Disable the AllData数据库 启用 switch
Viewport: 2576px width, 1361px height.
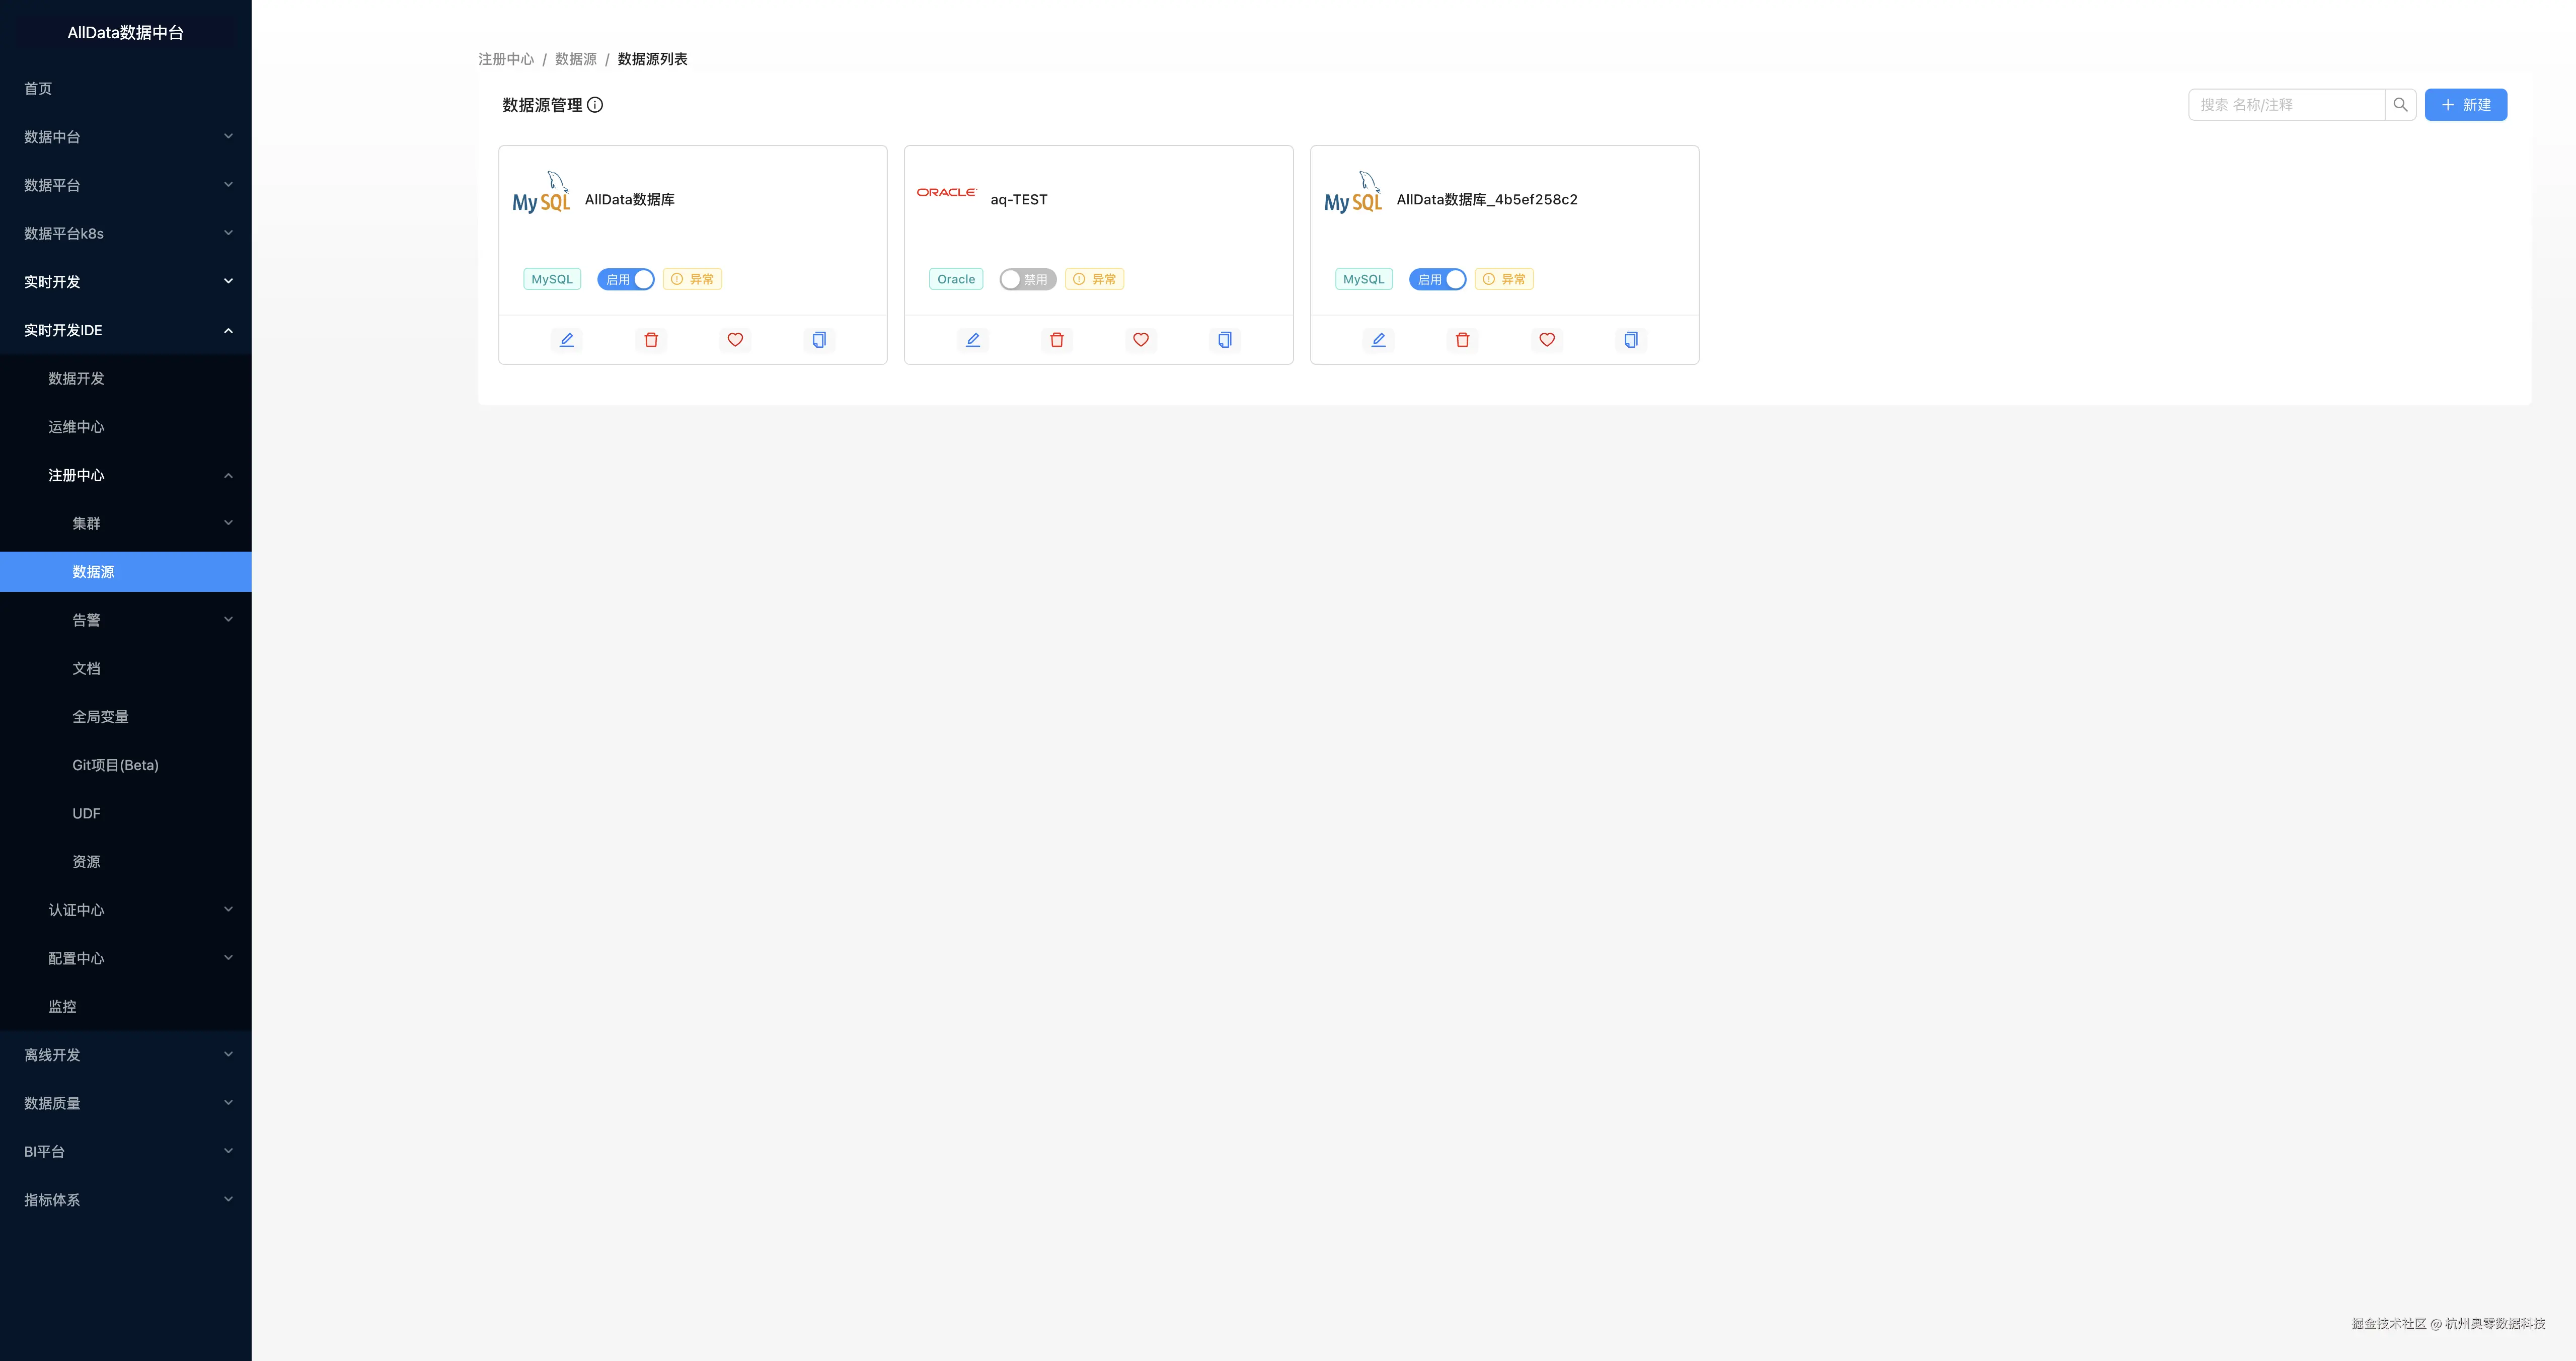pyautogui.click(x=626, y=280)
